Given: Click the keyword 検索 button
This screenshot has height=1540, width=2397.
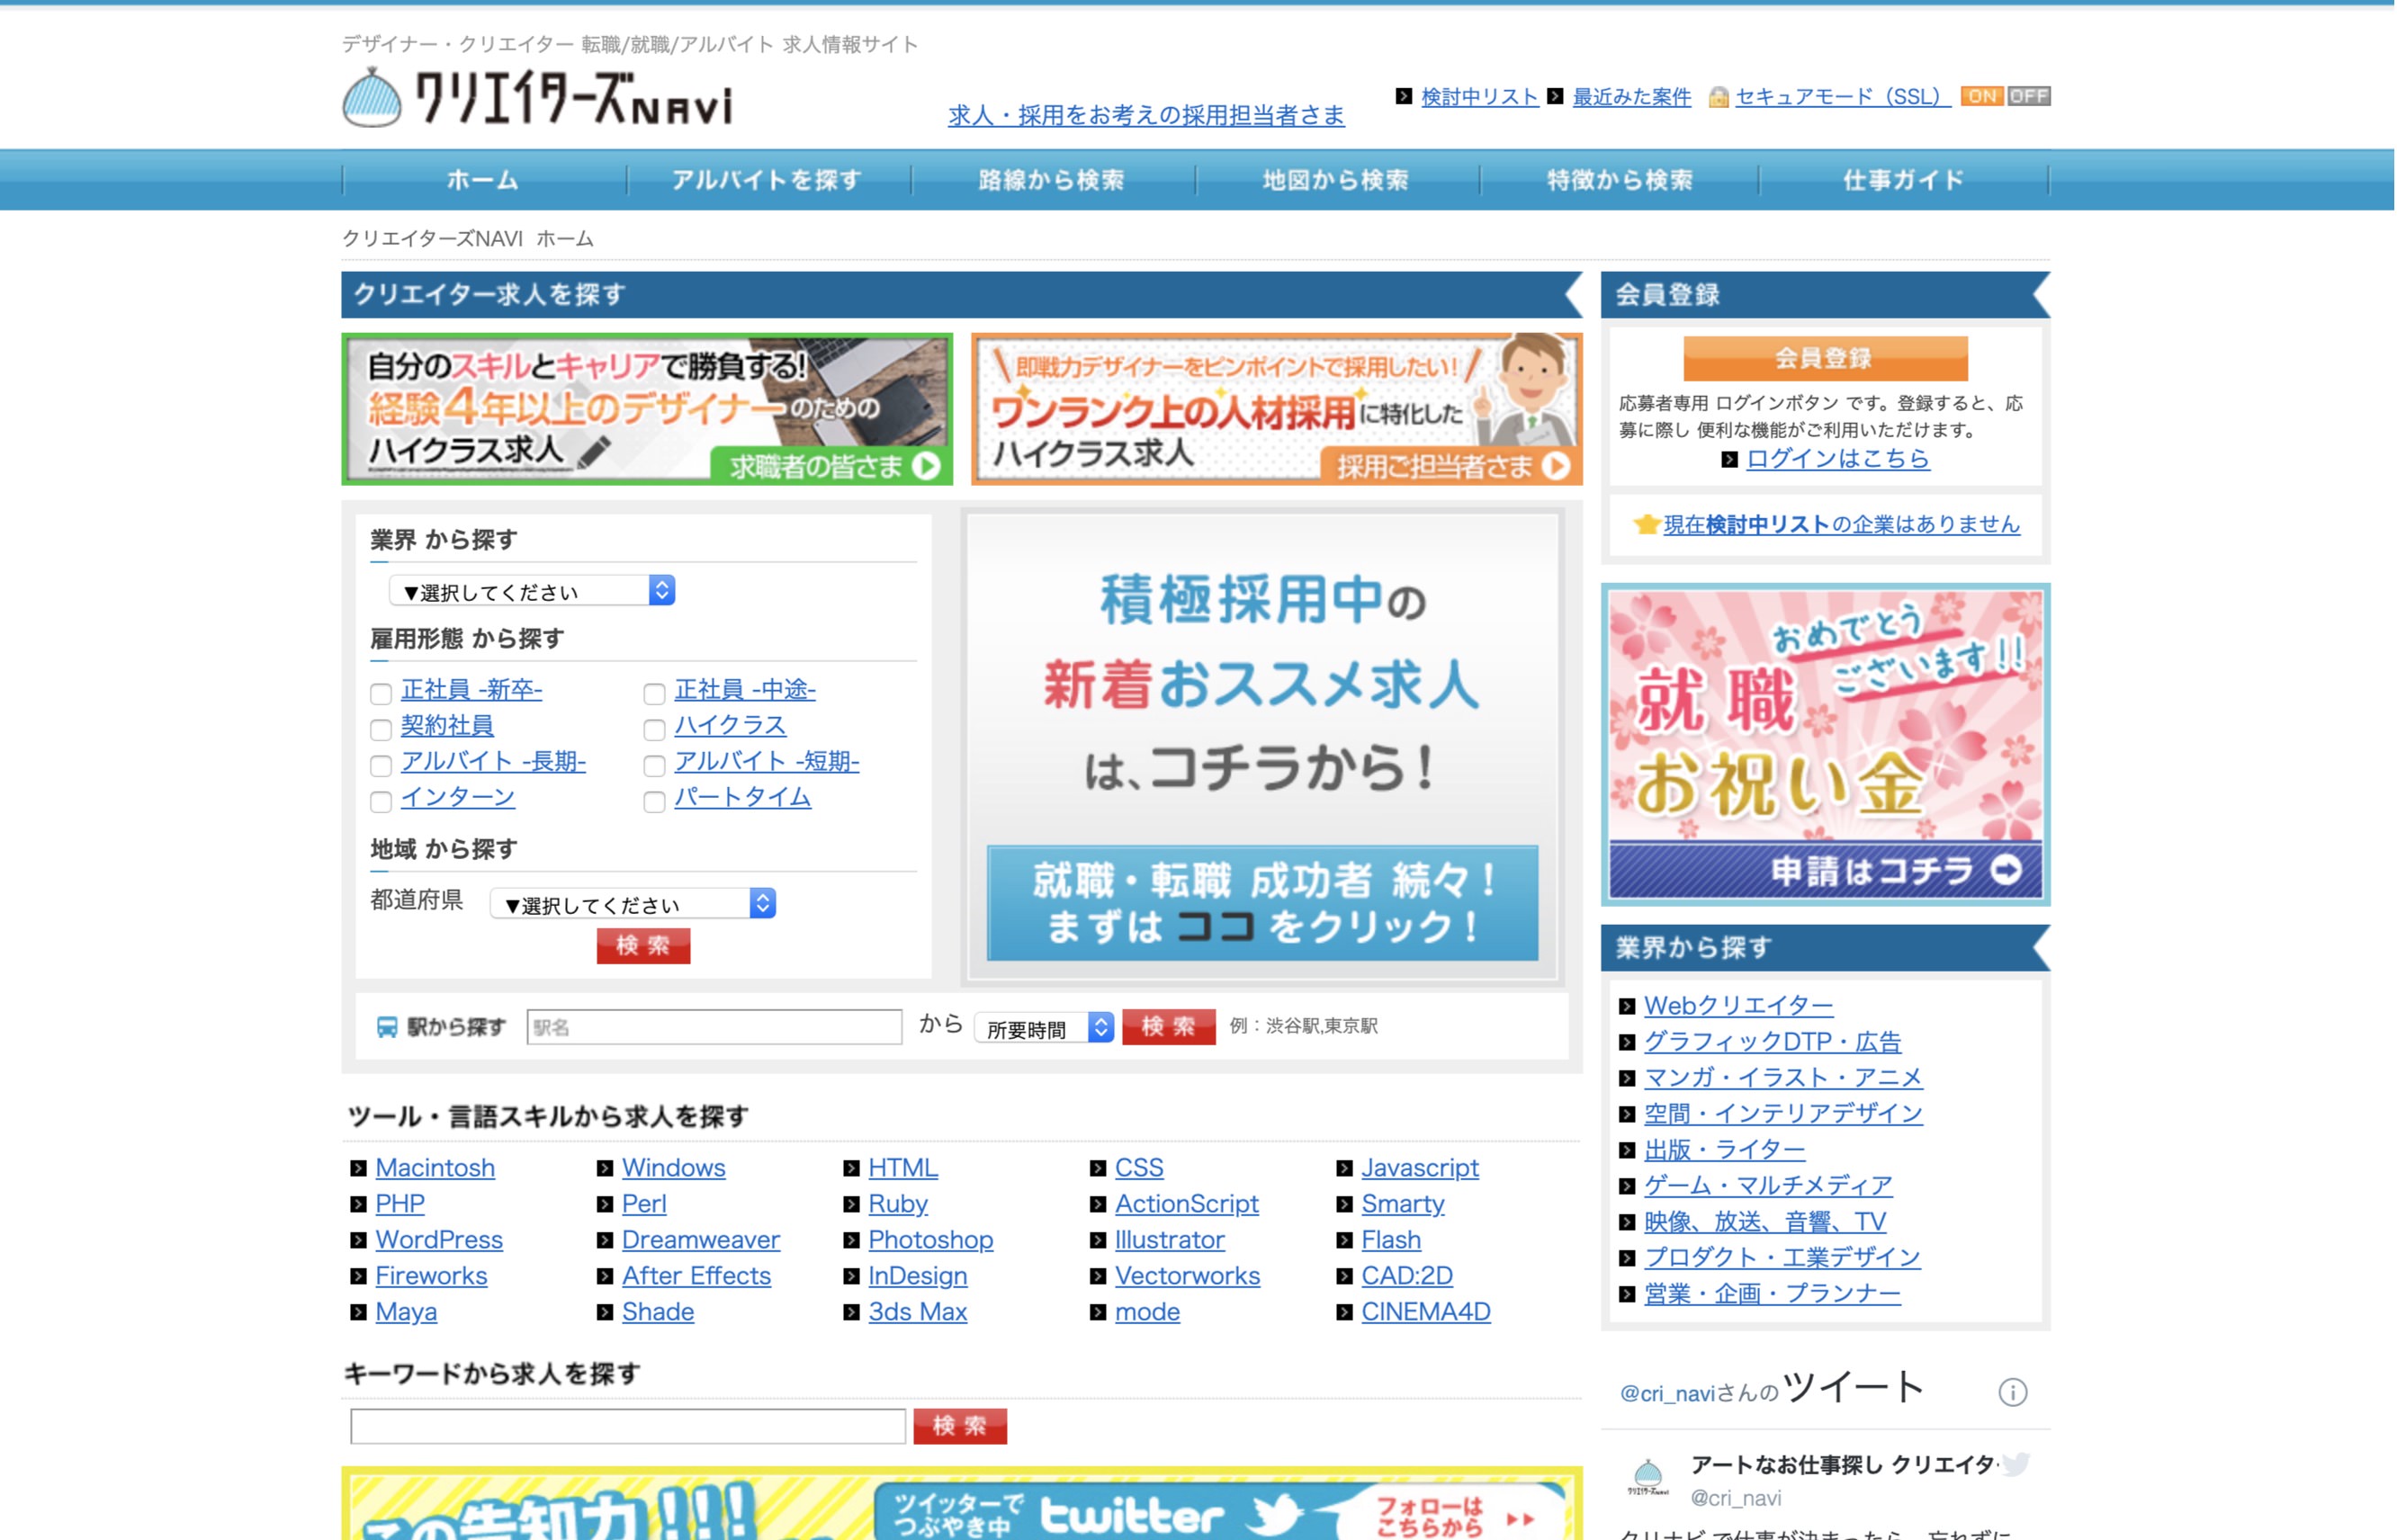Looking at the screenshot, I should click(959, 1426).
